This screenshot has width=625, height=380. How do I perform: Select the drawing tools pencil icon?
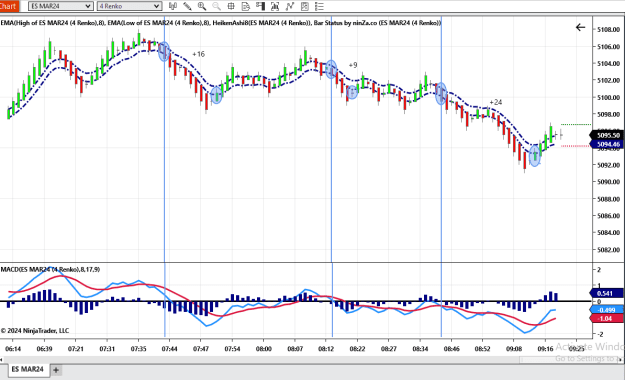[187, 6]
